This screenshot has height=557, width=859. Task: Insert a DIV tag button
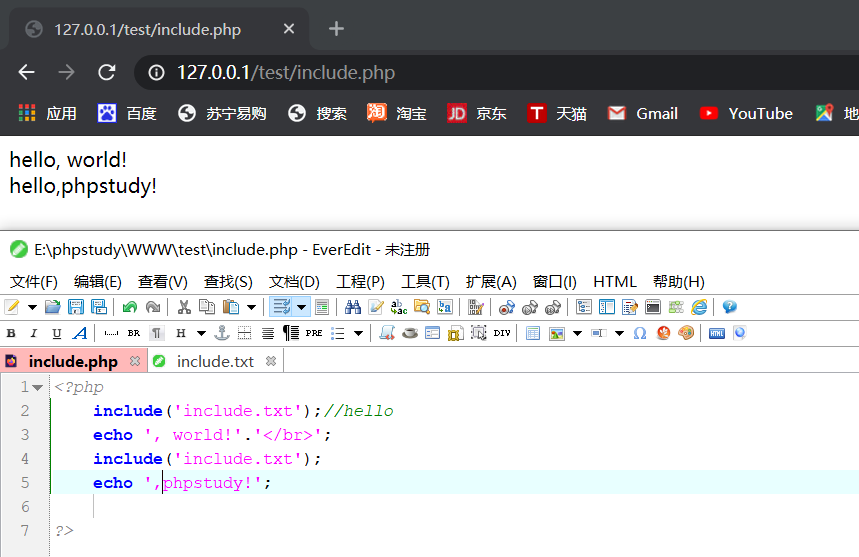502,333
